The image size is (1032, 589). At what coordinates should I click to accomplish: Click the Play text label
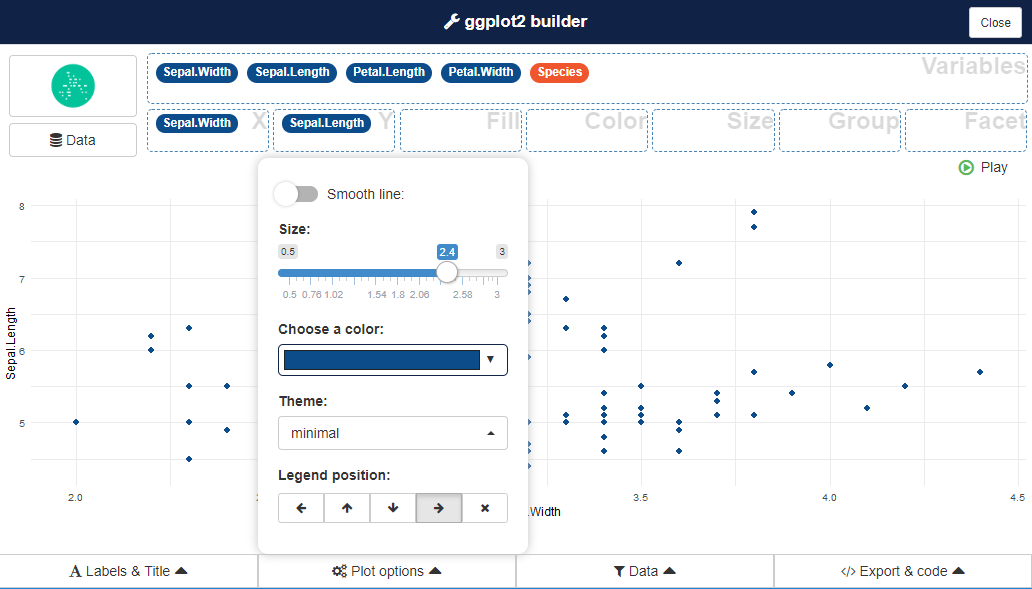[994, 167]
